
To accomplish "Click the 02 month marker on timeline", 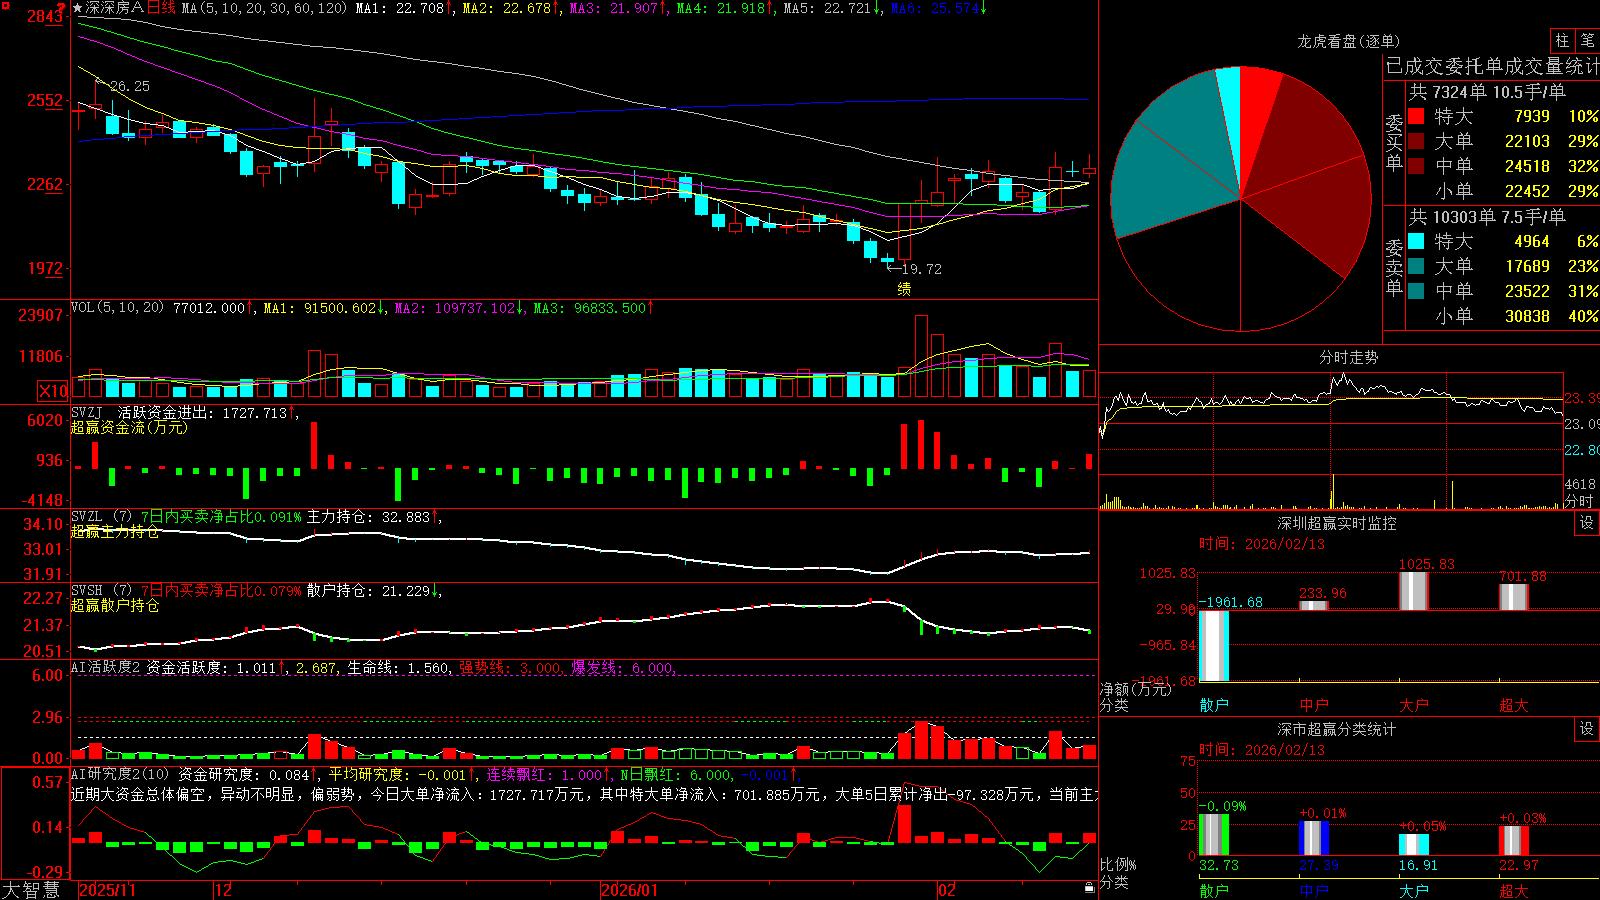I will click(947, 890).
